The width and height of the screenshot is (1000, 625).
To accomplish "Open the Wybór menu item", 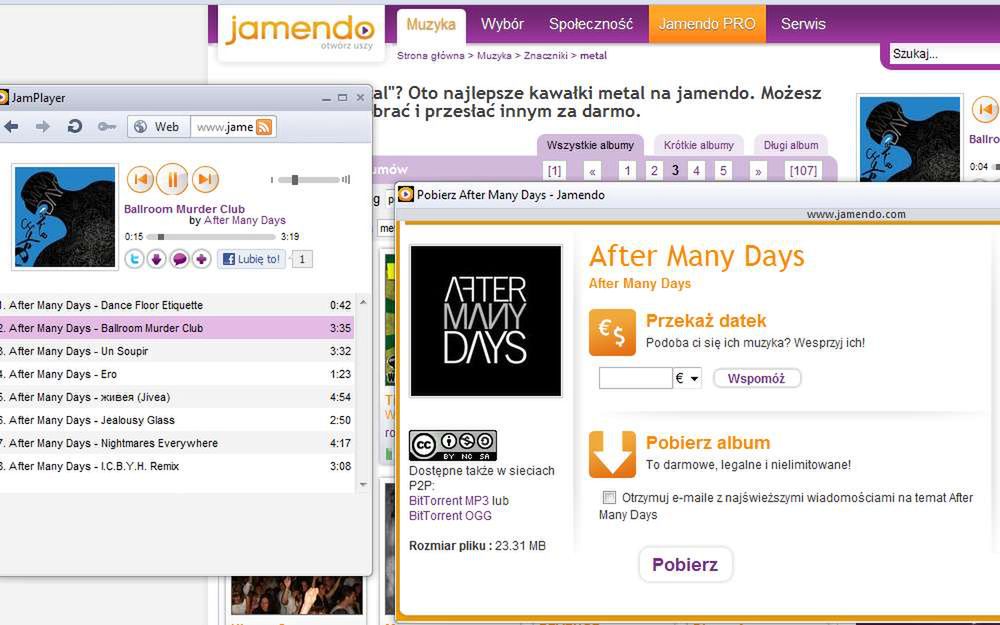I will (x=503, y=24).
